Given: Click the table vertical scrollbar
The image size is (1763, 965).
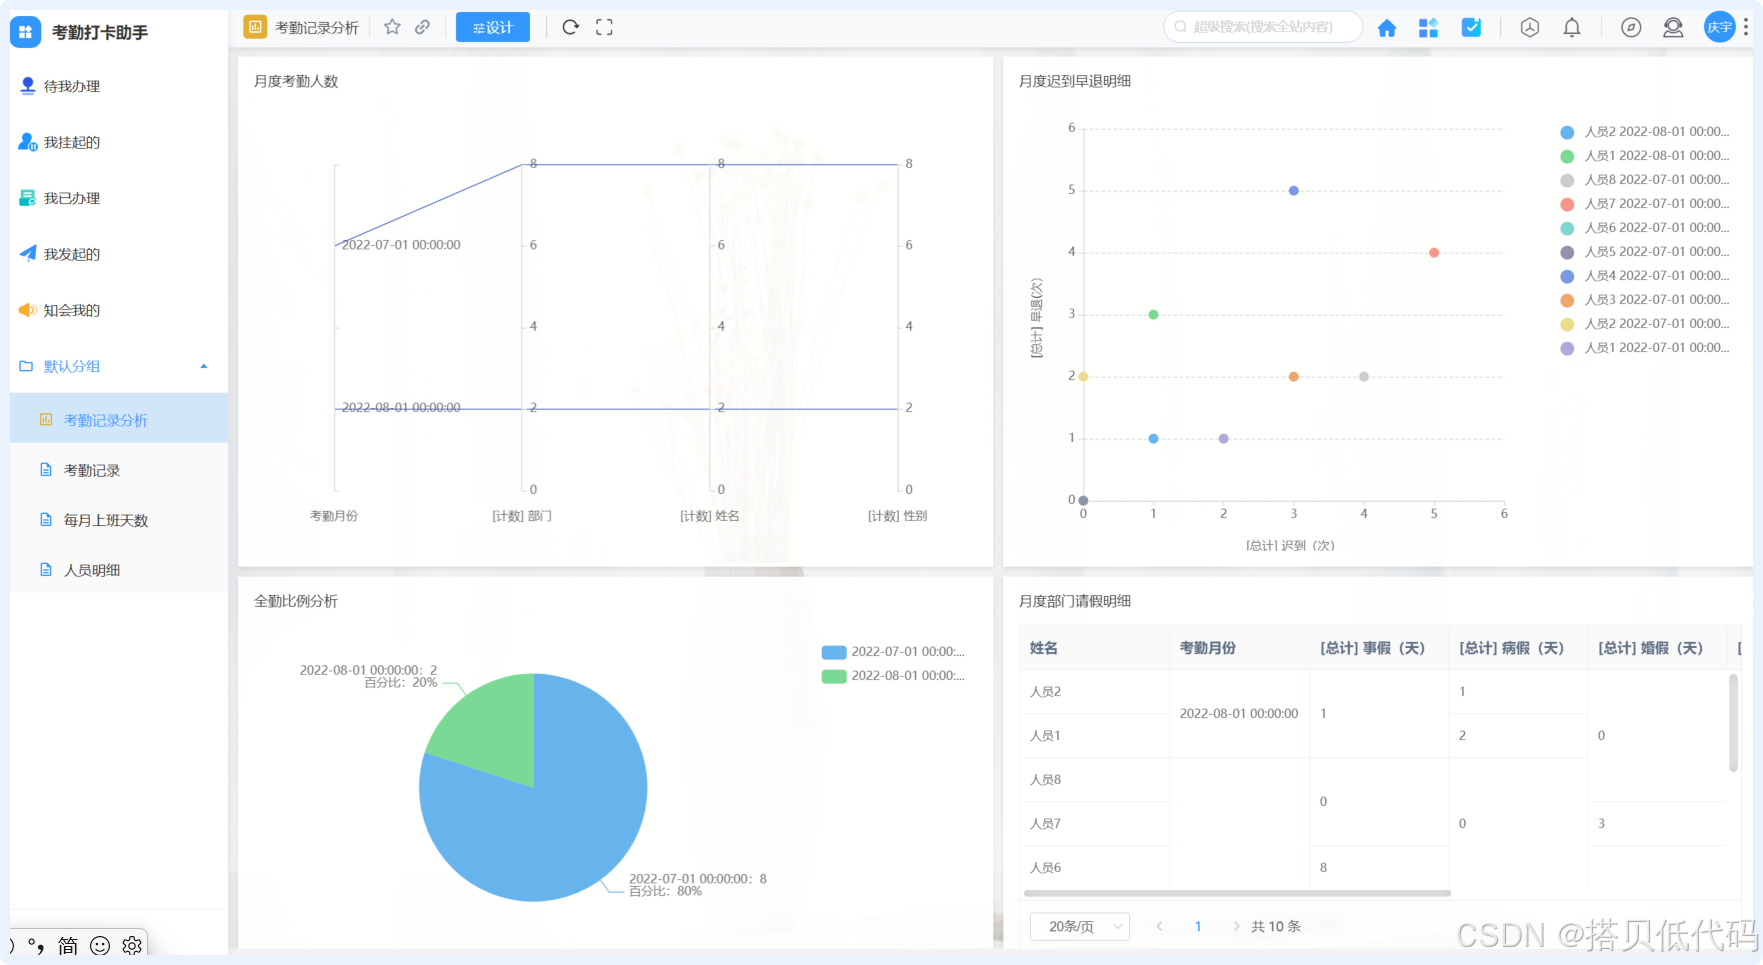Looking at the screenshot, I should pos(1733,723).
